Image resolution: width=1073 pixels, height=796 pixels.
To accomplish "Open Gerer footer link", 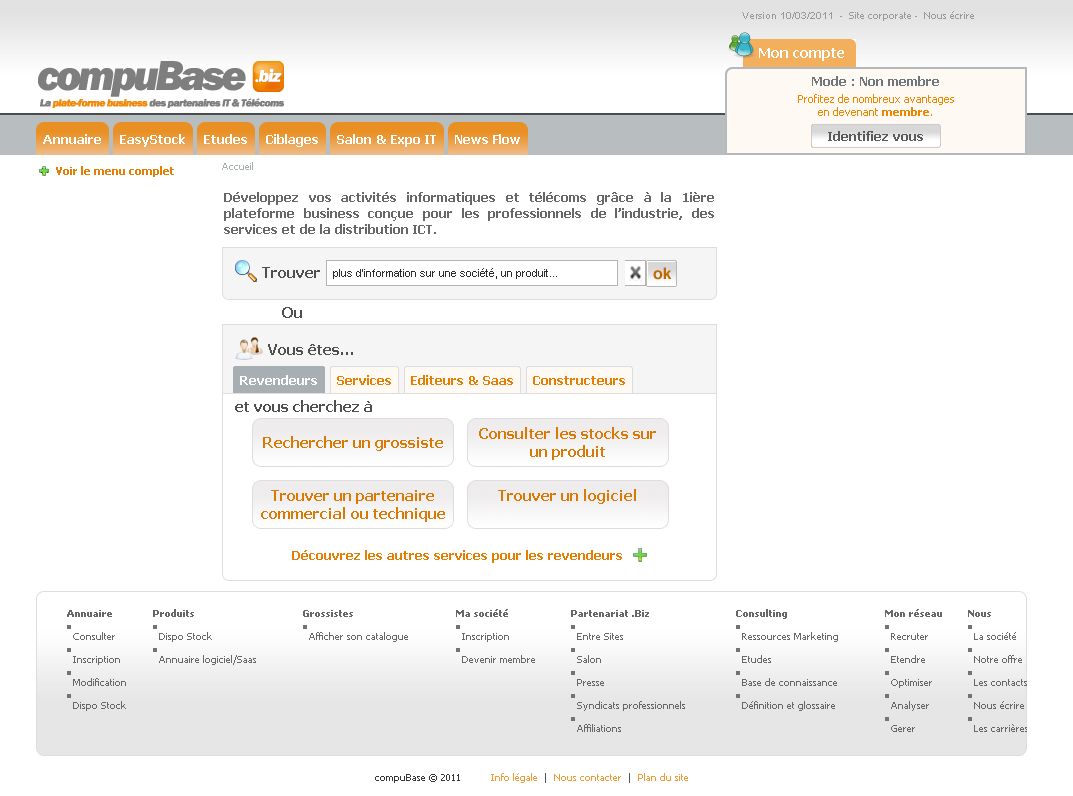I will (902, 729).
